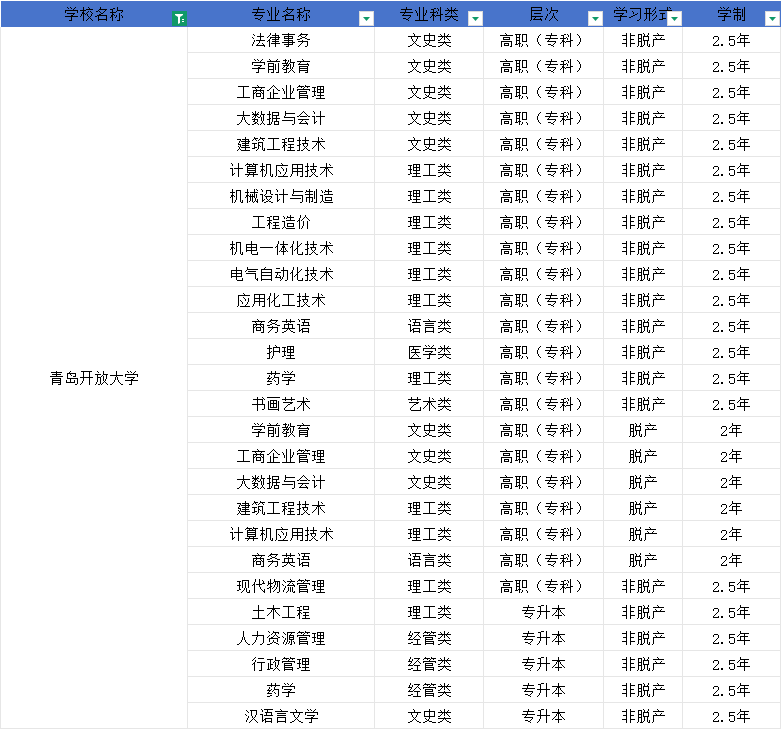The image size is (781, 729).
Task: Open the 专业名称 column filter dropdown
Action: 367,19
